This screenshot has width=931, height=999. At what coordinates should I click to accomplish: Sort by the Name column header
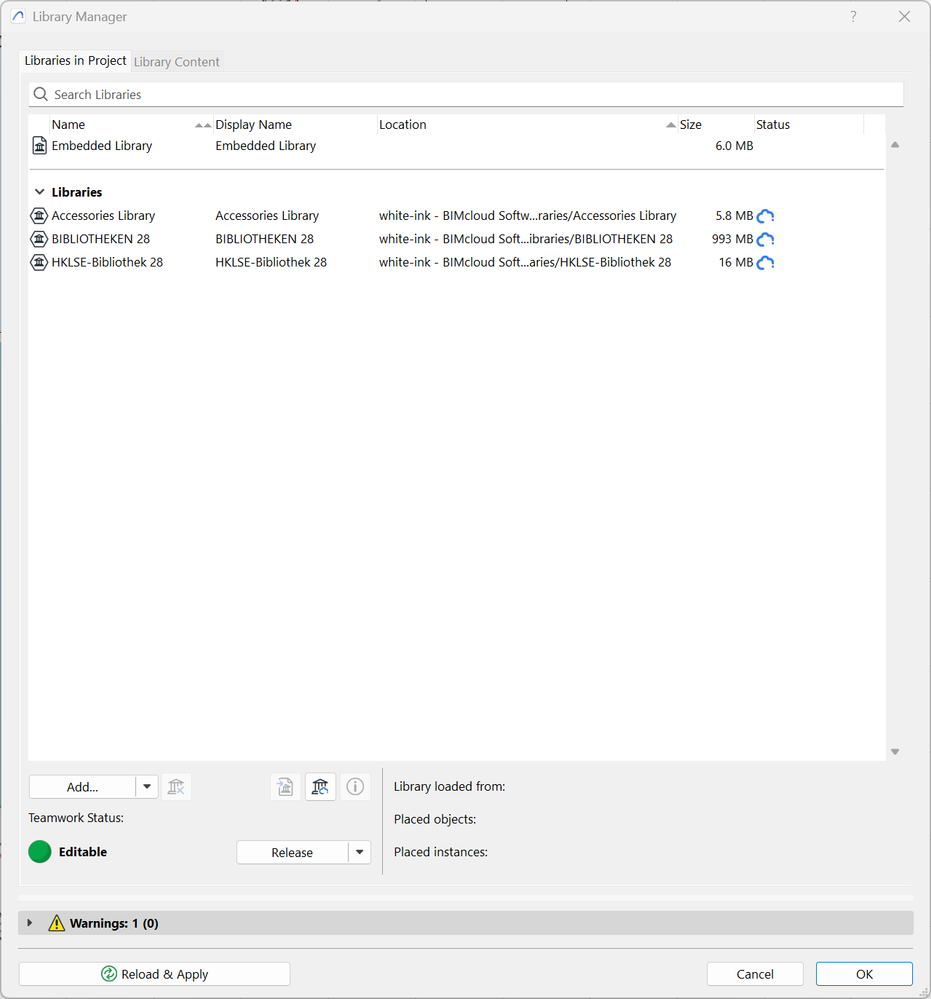(x=131, y=125)
